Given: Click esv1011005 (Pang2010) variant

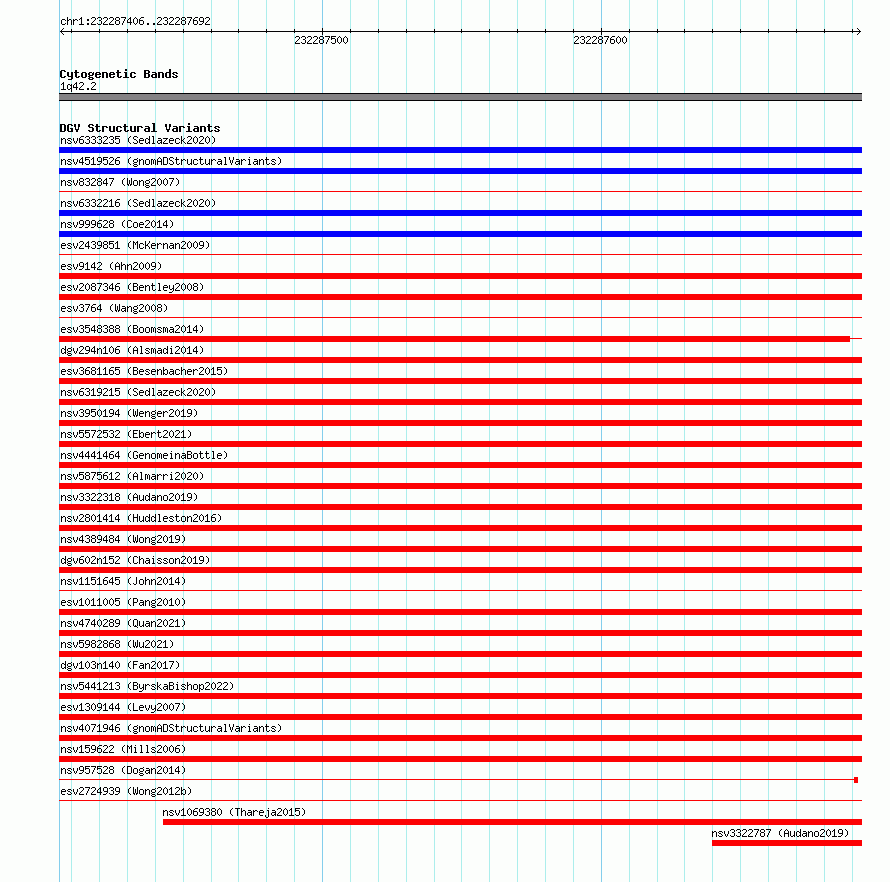Looking at the screenshot, I should pyautogui.click(x=123, y=602).
